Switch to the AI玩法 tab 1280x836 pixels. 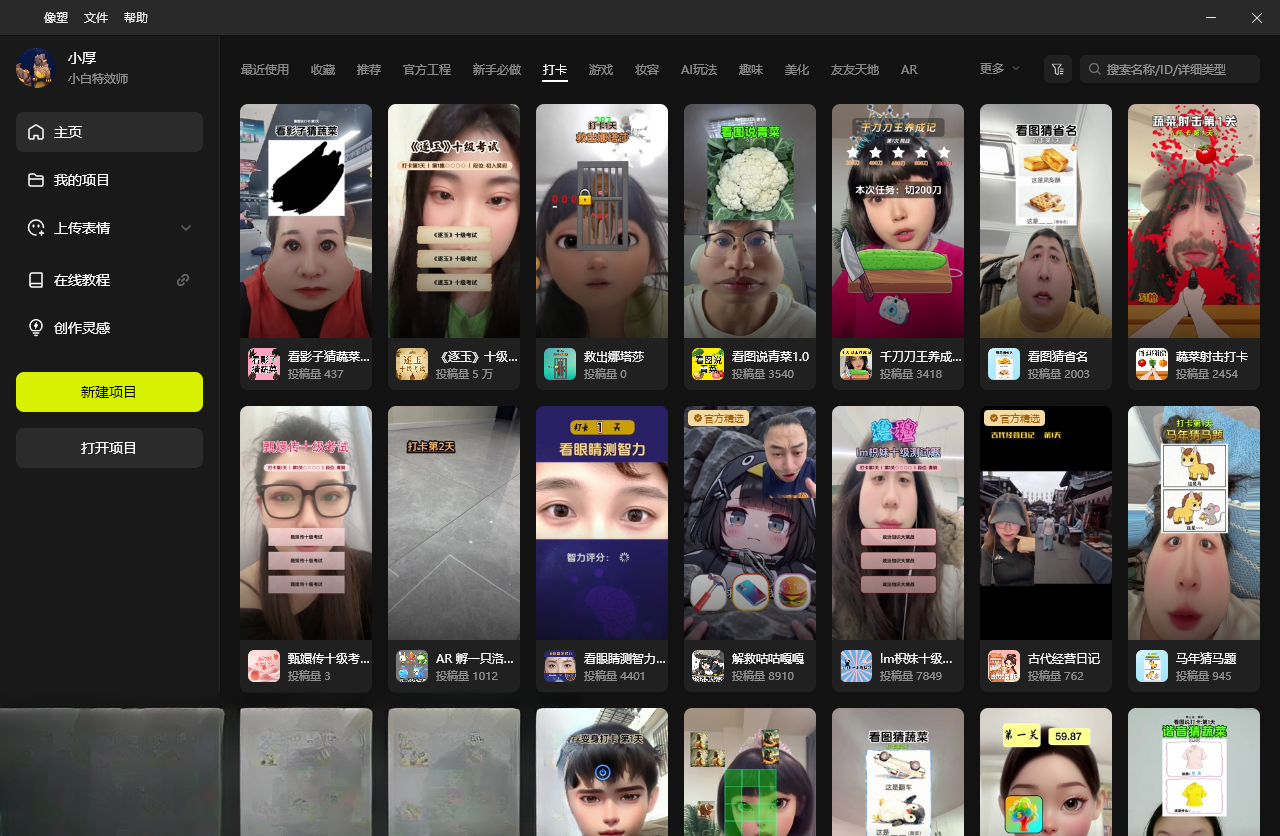point(699,70)
